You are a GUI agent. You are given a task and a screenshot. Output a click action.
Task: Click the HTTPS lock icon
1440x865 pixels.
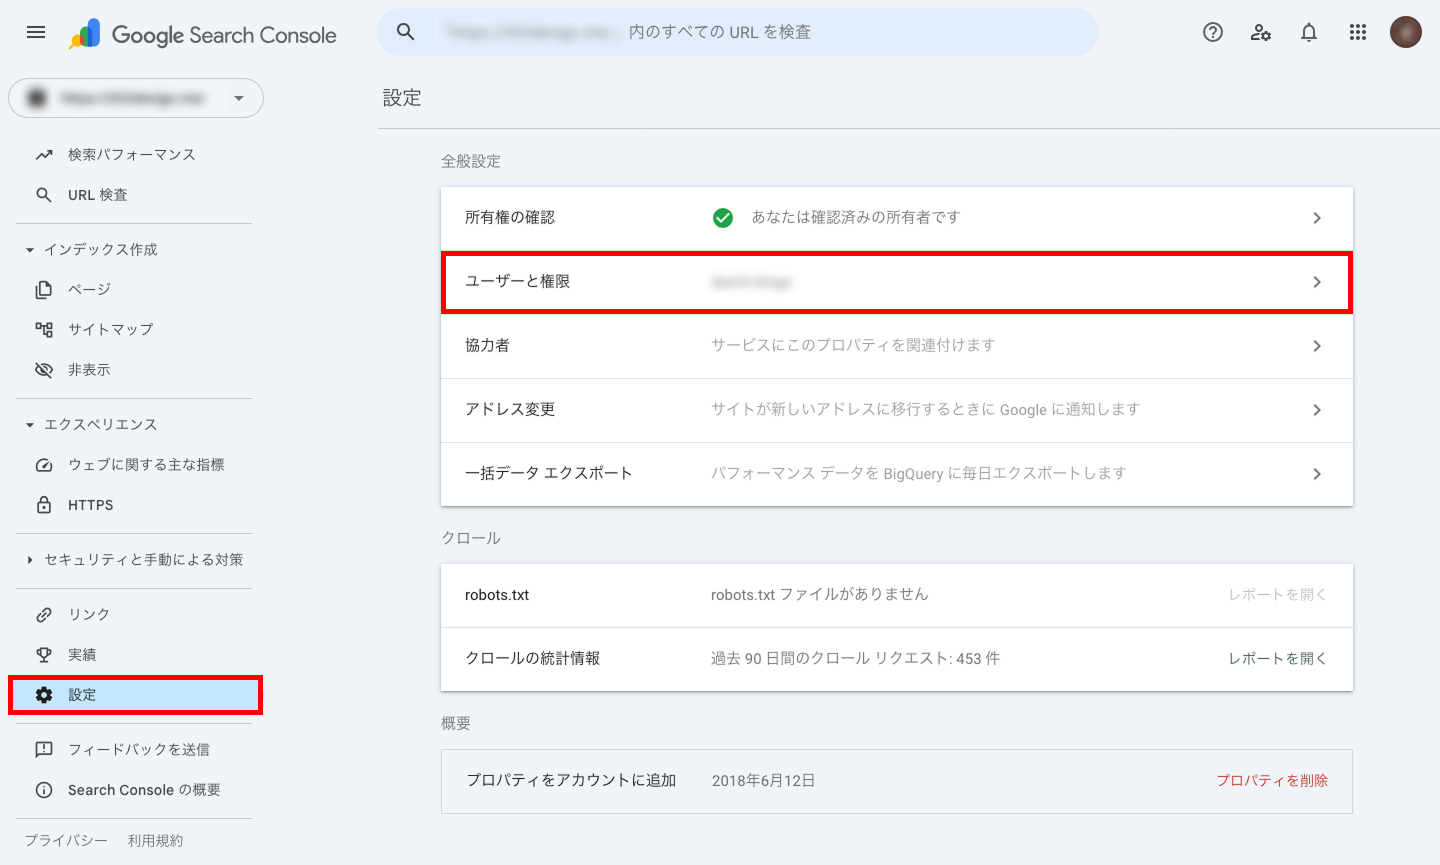44,505
